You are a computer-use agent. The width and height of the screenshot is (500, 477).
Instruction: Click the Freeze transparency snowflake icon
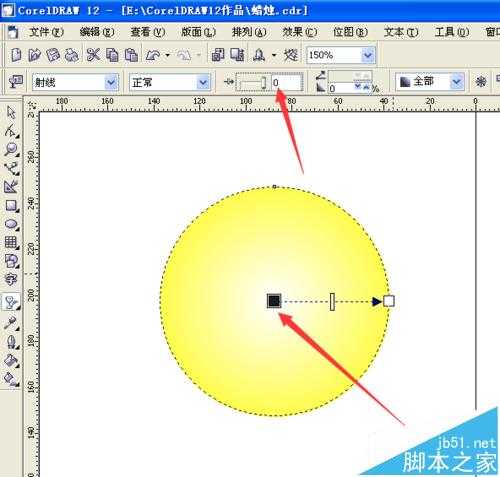(x=480, y=81)
